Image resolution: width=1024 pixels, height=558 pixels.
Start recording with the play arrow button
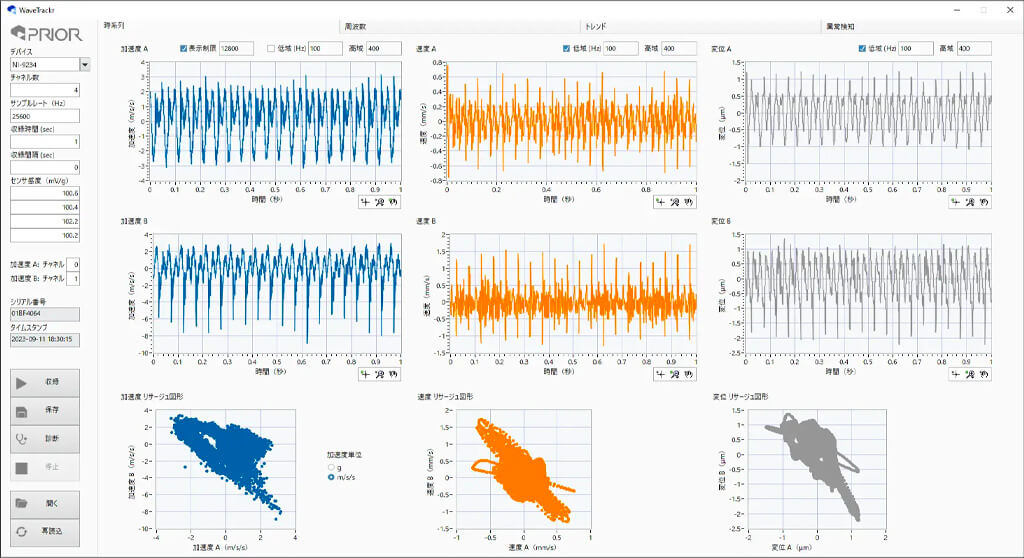click(x=44, y=383)
